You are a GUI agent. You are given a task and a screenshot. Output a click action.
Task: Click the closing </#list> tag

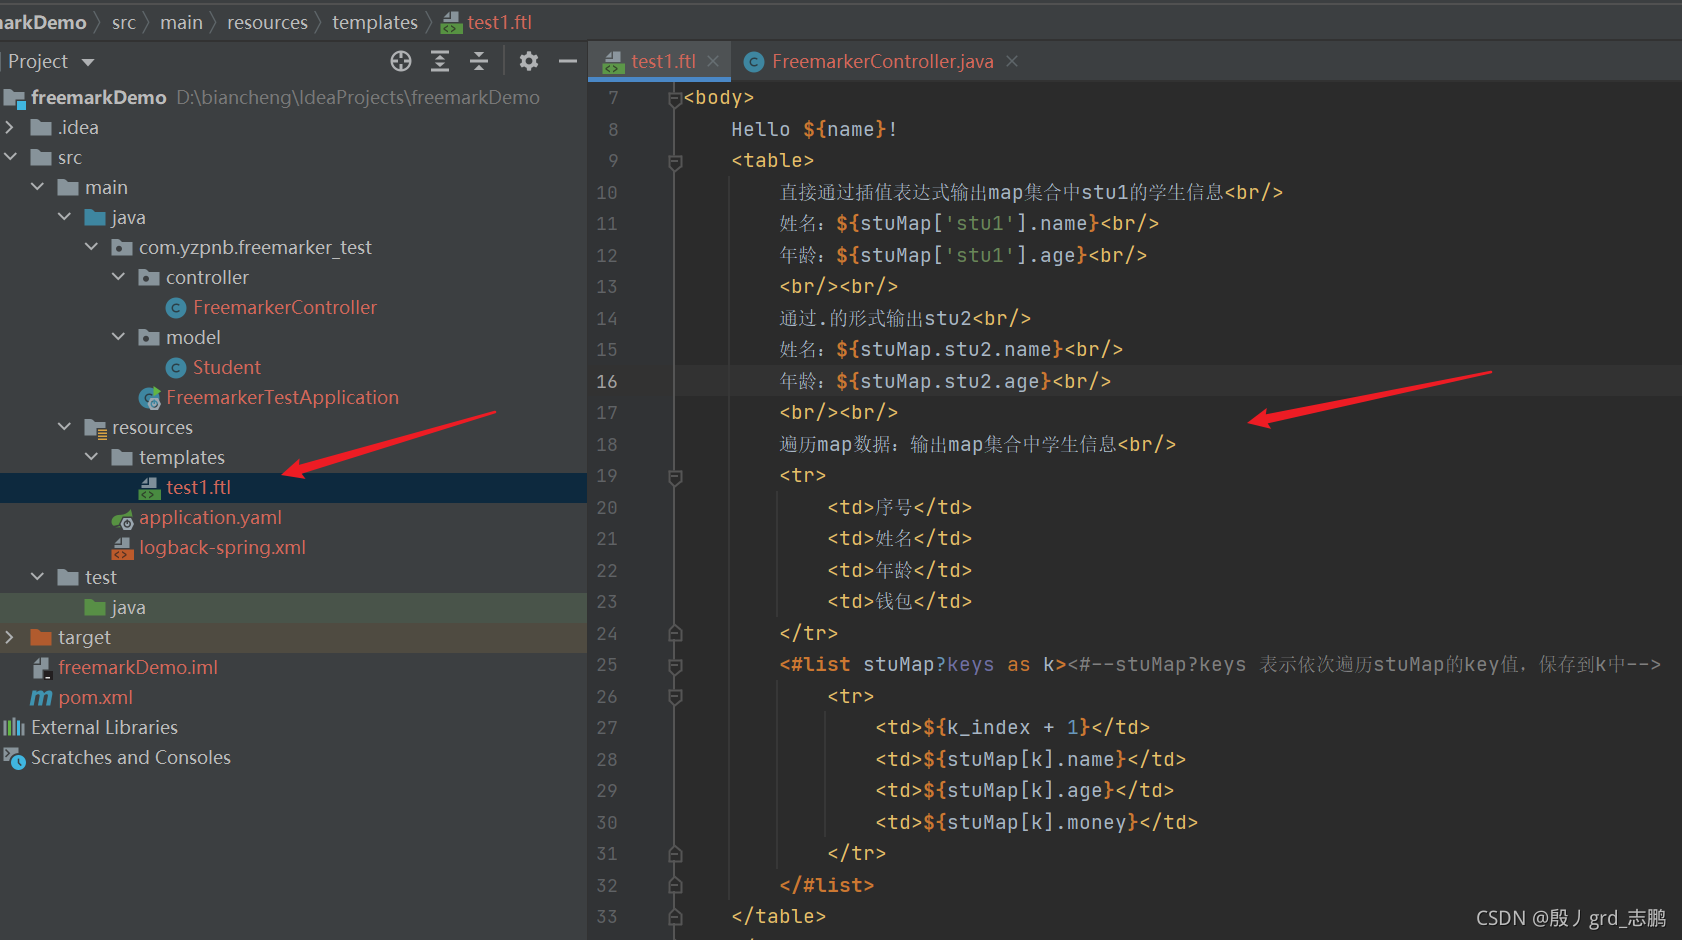pos(826,885)
